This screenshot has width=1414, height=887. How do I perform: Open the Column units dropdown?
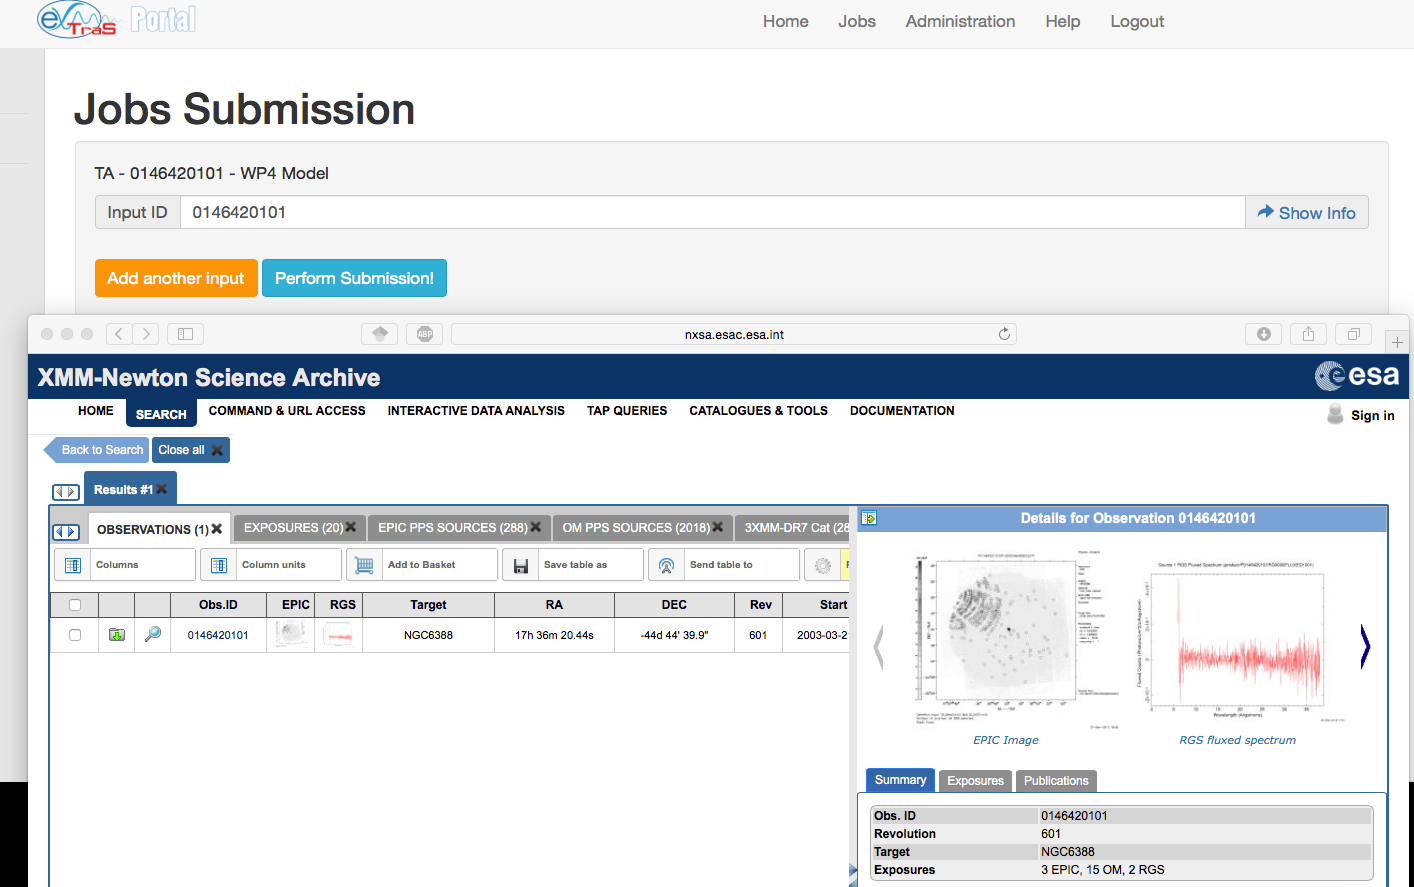(271, 565)
